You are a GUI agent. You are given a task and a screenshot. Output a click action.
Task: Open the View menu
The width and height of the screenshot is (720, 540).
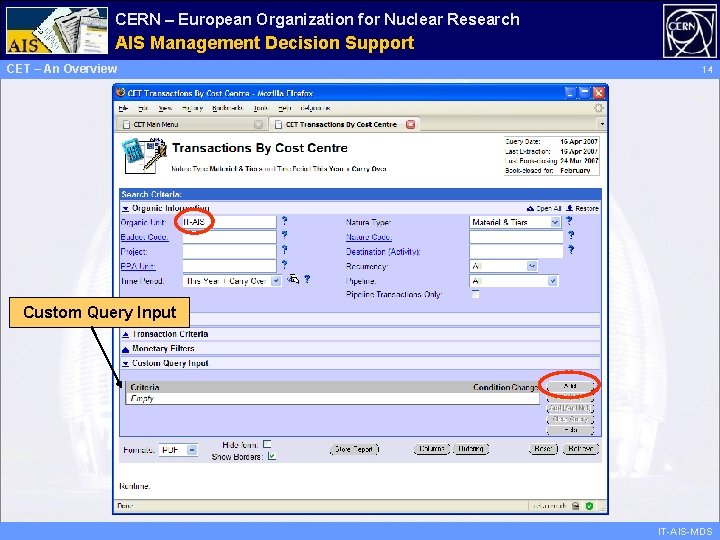pyautogui.click(x=165, y=108)
